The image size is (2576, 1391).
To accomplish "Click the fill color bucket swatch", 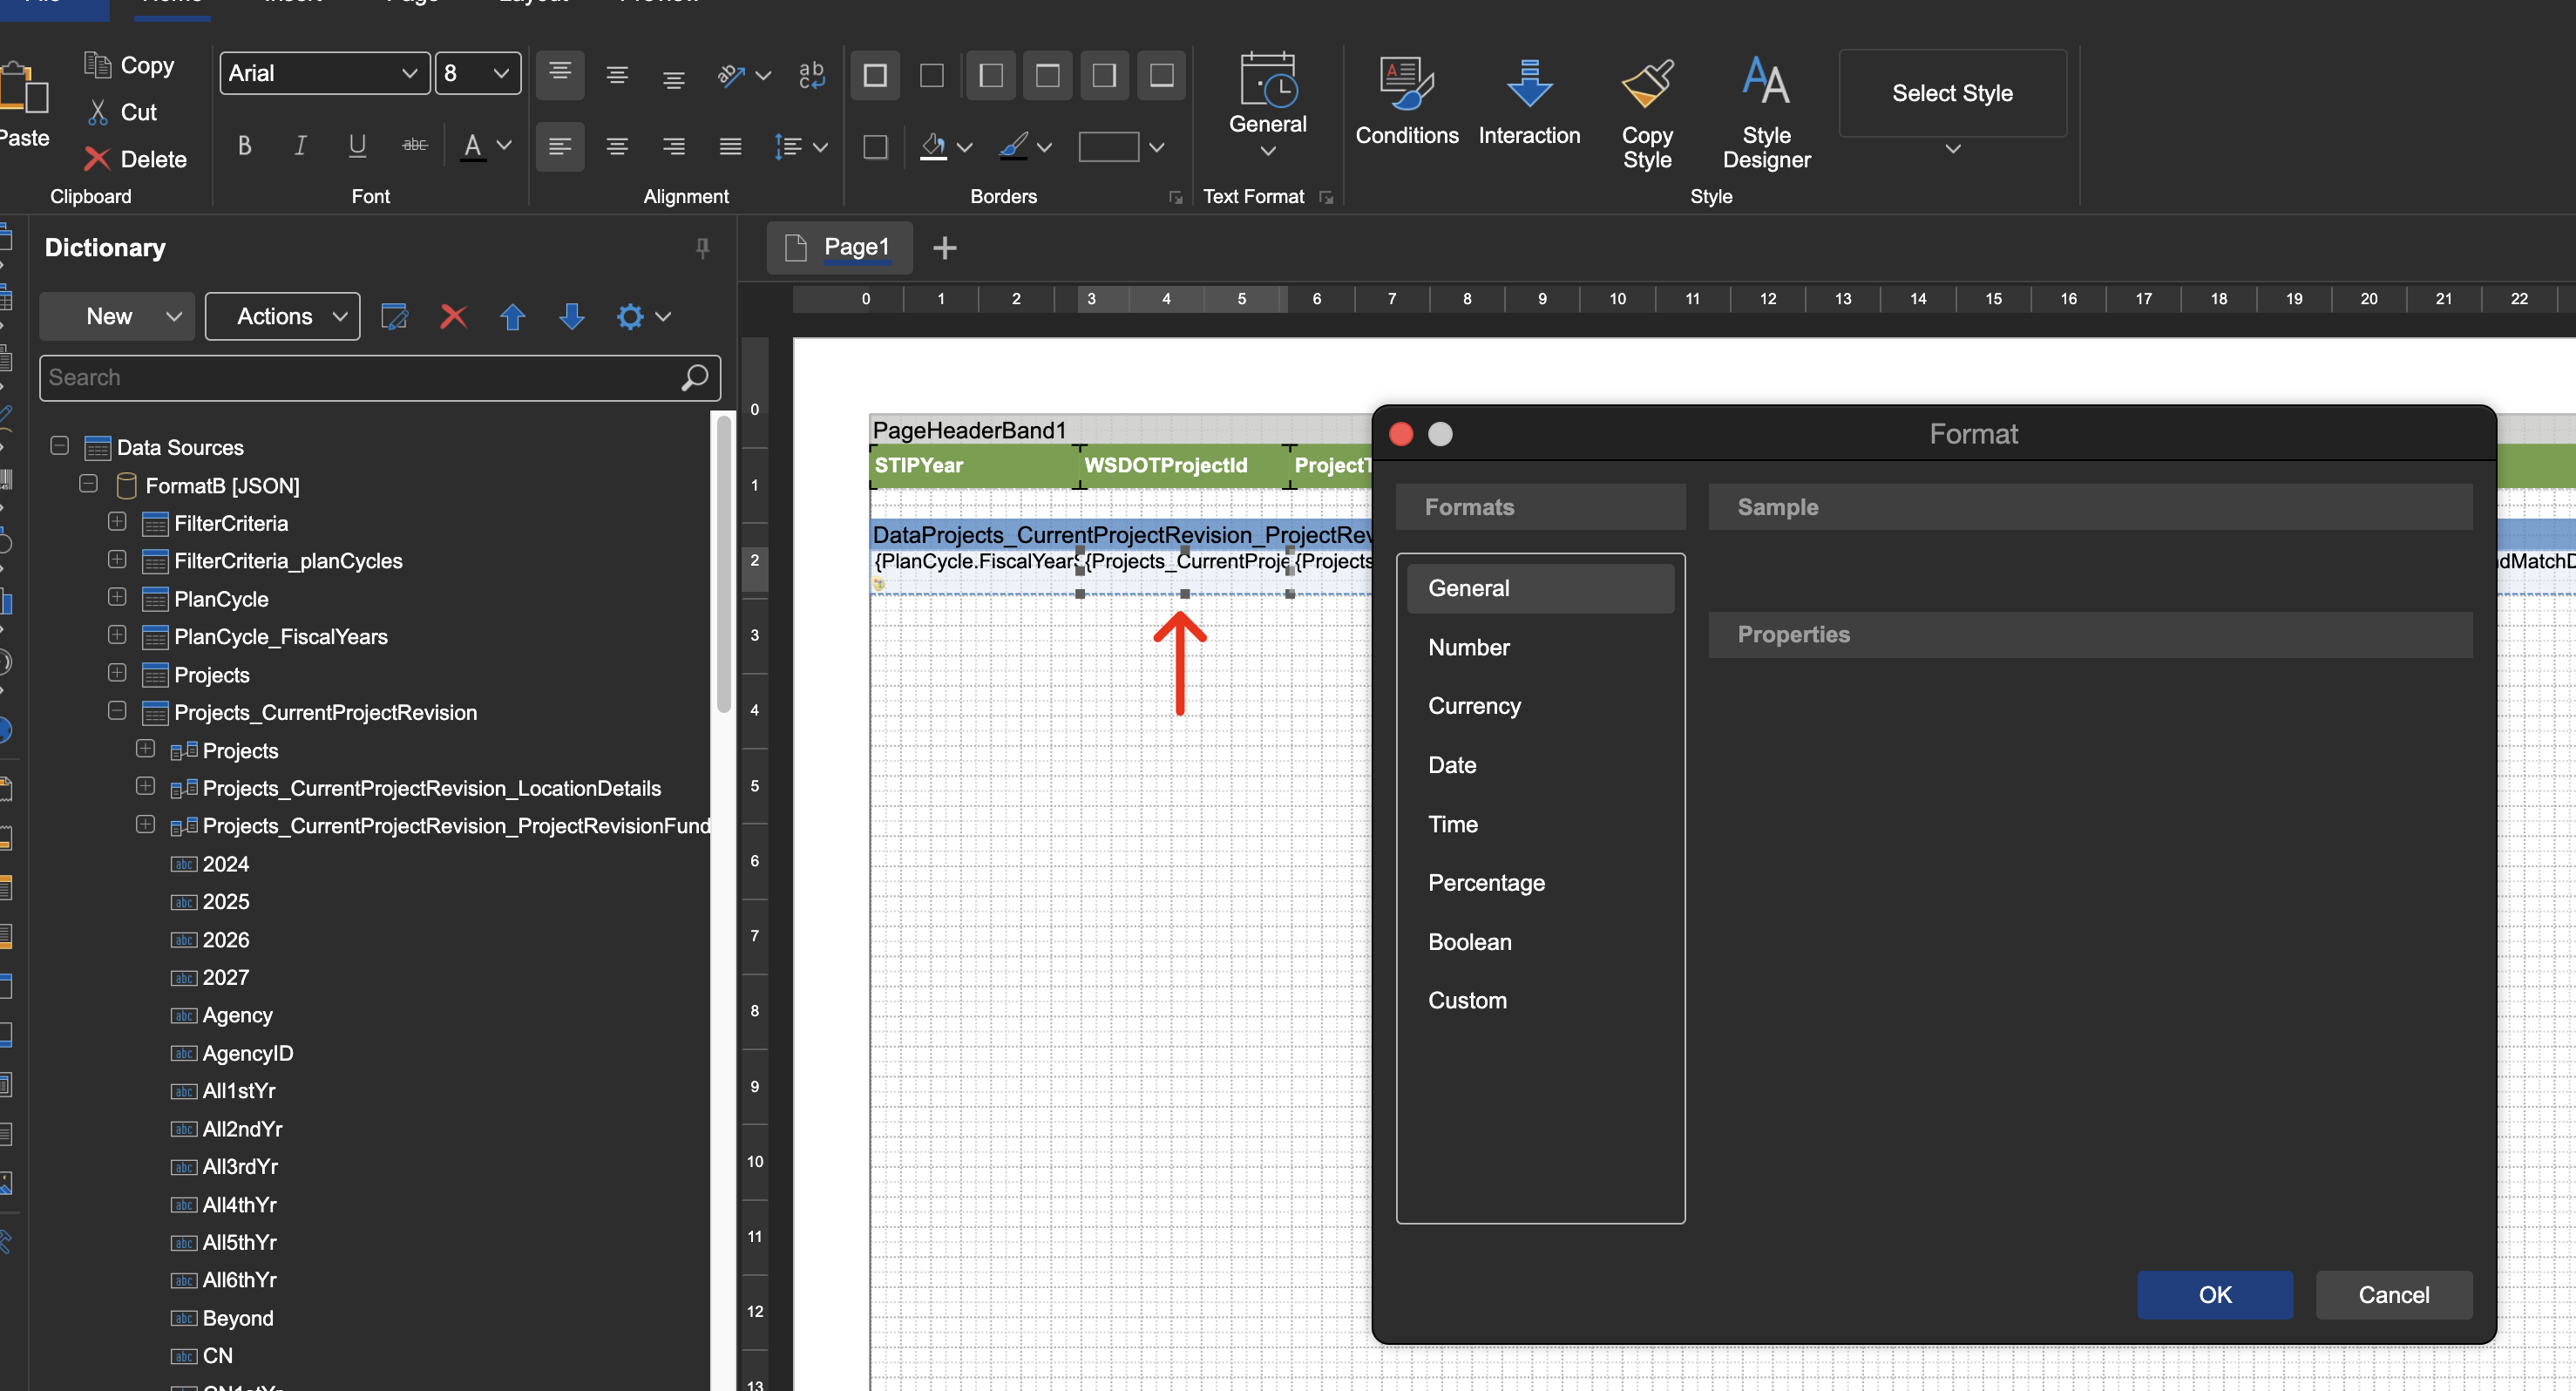I will (x=933, y=147).
